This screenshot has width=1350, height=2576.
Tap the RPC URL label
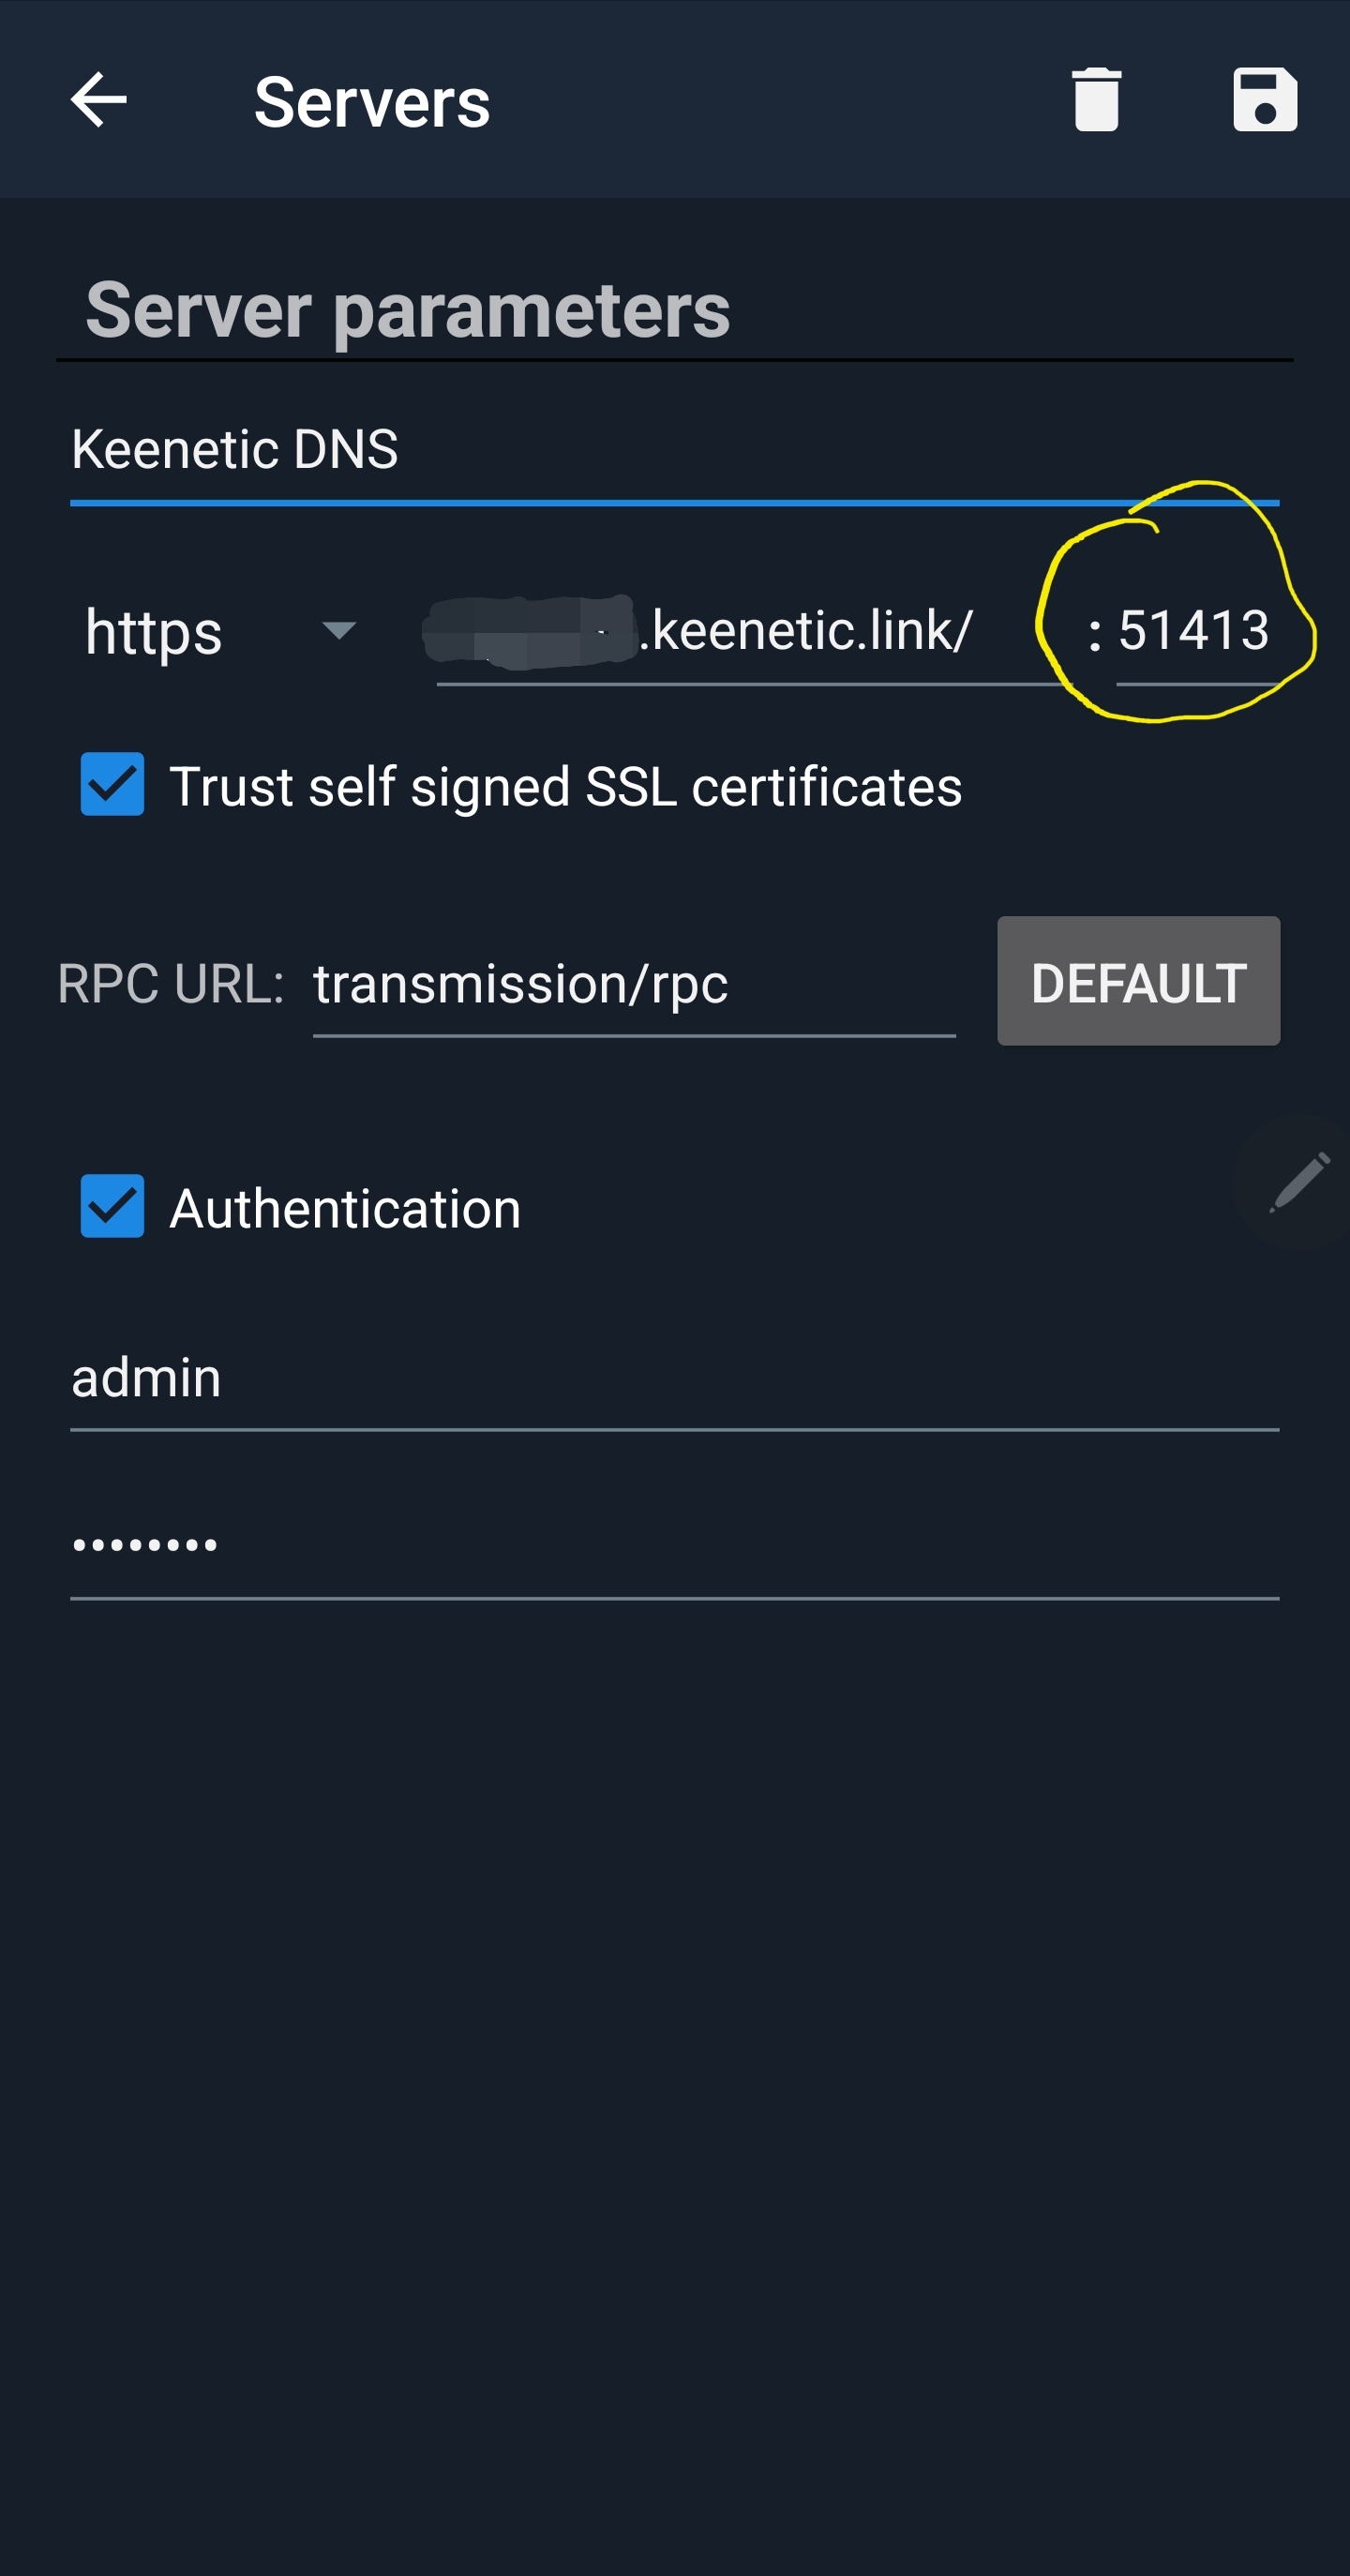(x=171, y=984)
